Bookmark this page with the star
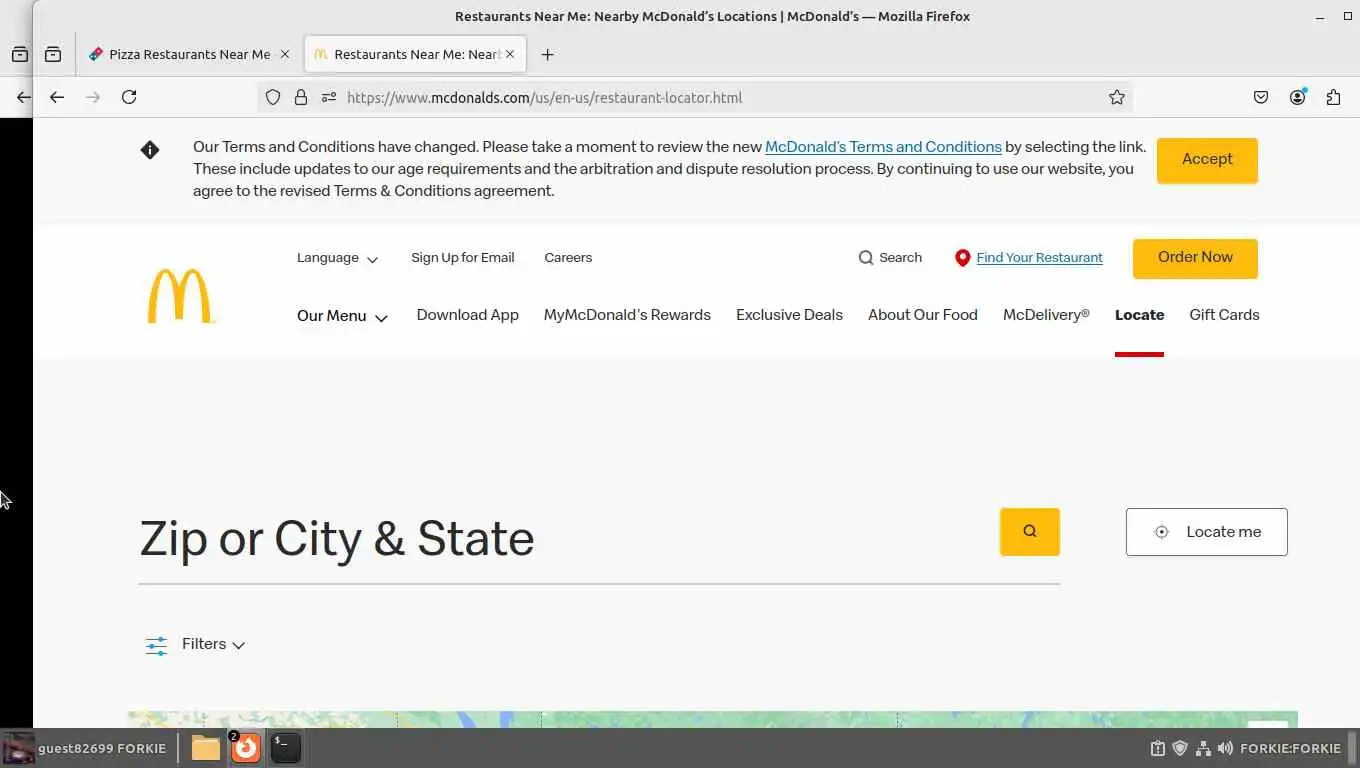Image resolution: width=1360 pixels, height=768 pixels. [x=1117, y=97]
